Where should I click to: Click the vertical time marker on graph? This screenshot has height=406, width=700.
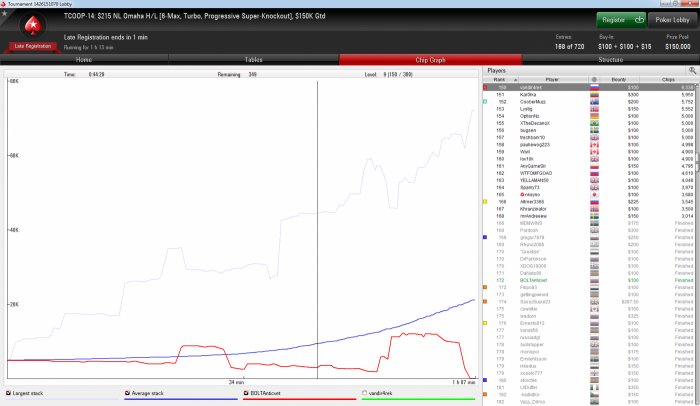(x=317, y=230)
